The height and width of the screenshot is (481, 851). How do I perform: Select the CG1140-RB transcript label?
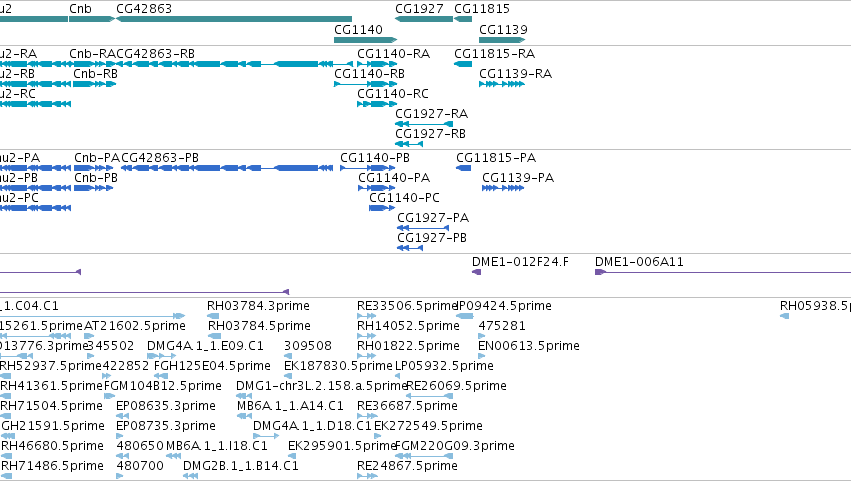[x=370, y=74]
